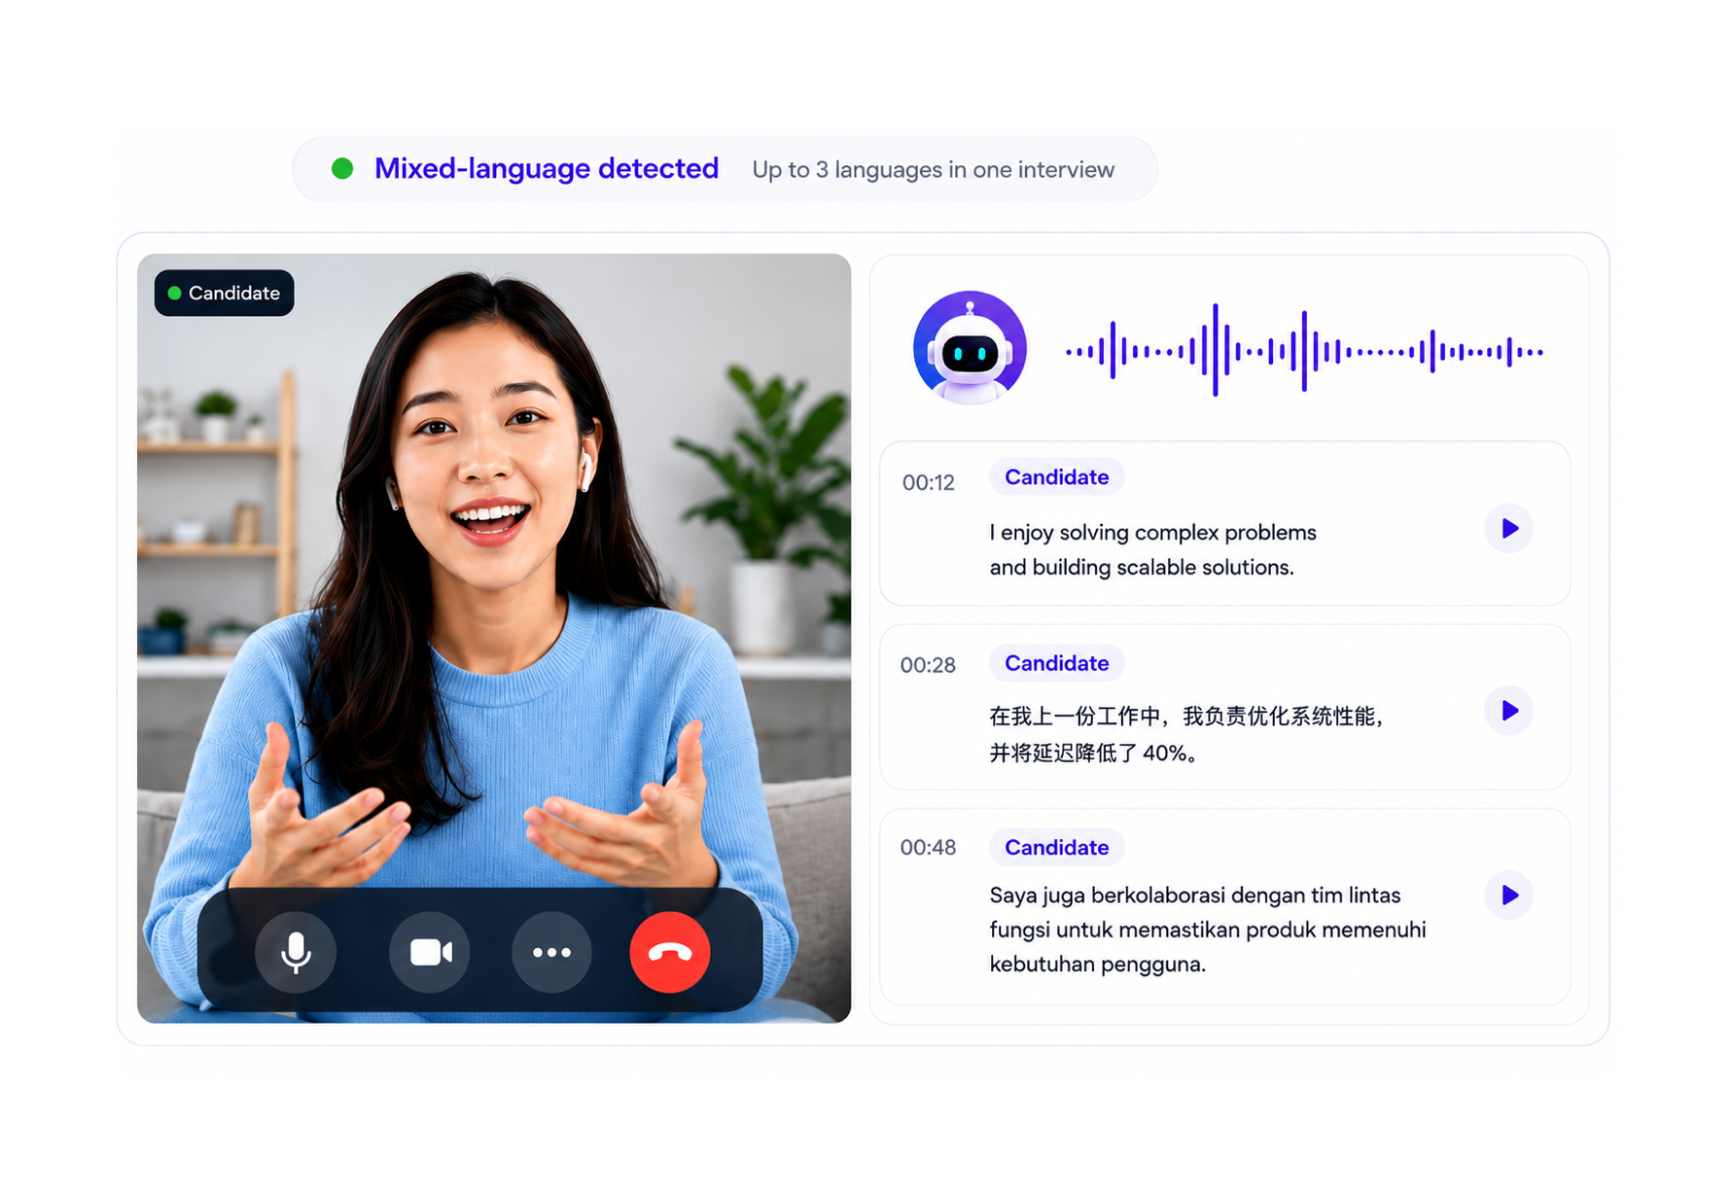The width and height of the screenshot is (1731, 1182).
Task: Select the Candidate tag at 00:28
Action: click(1056, 663)
